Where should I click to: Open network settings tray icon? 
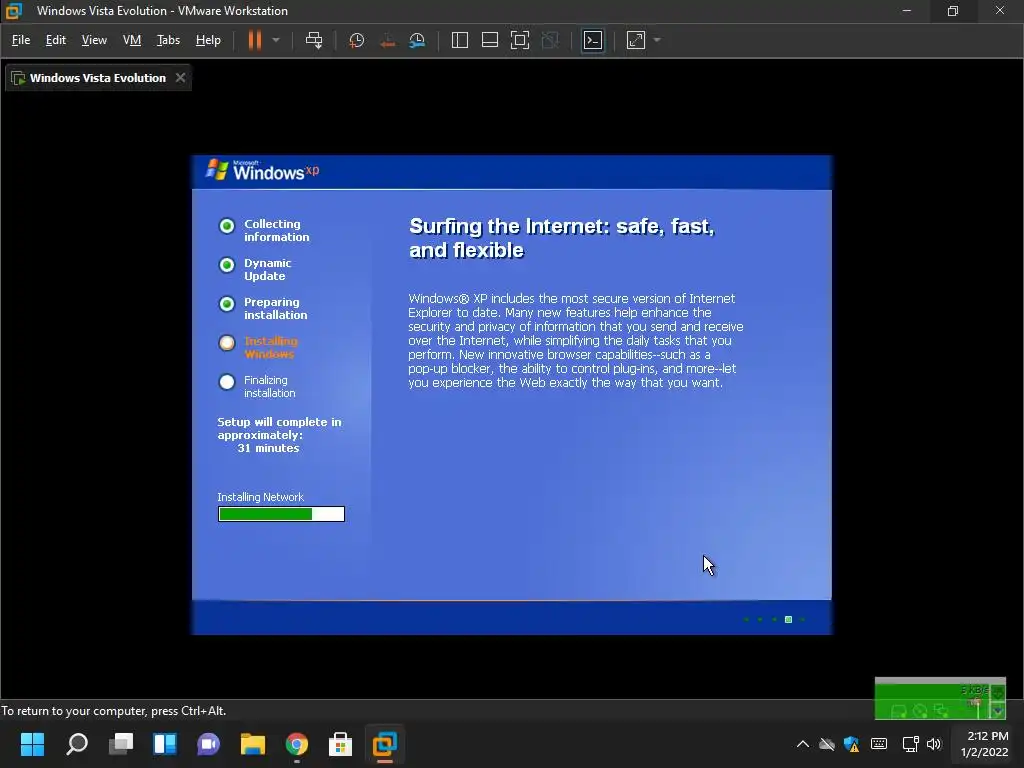910,744
